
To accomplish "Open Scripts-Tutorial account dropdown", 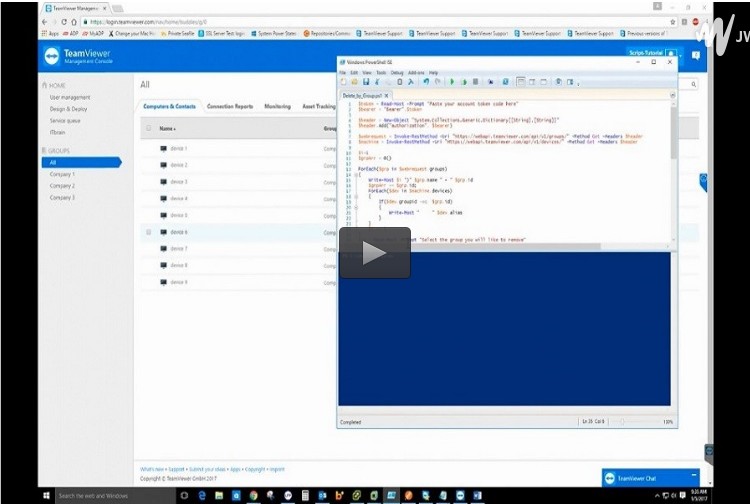I will coord(655,53).
